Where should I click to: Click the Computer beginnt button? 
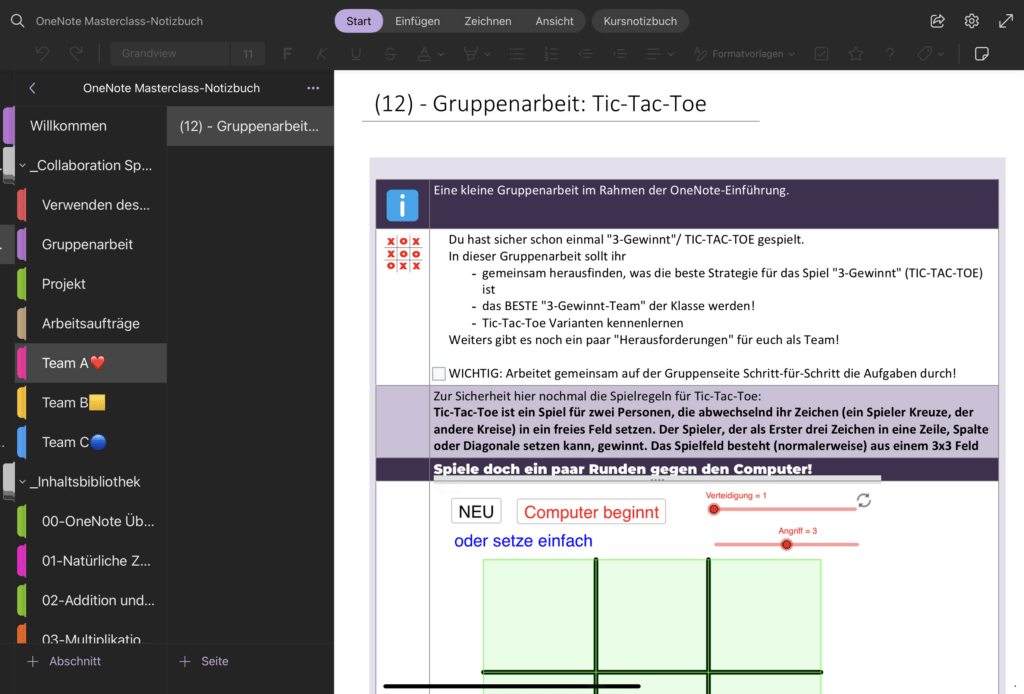tap(591, 512)
